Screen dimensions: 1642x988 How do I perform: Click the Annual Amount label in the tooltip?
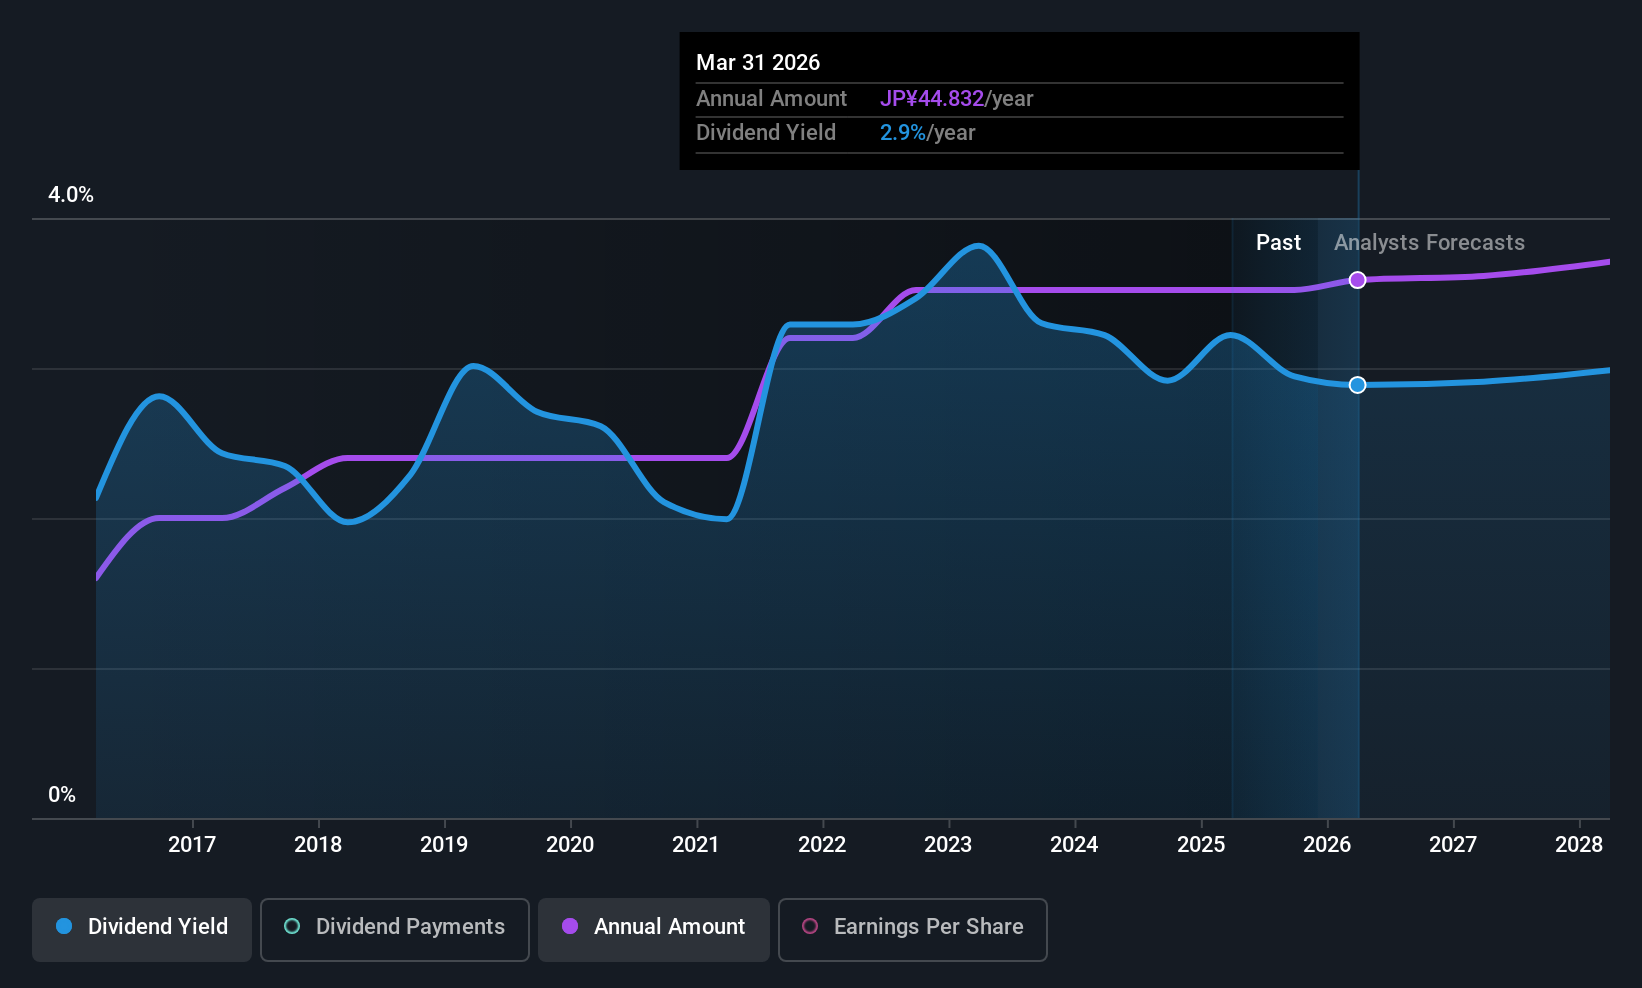(x=771, y=99)
